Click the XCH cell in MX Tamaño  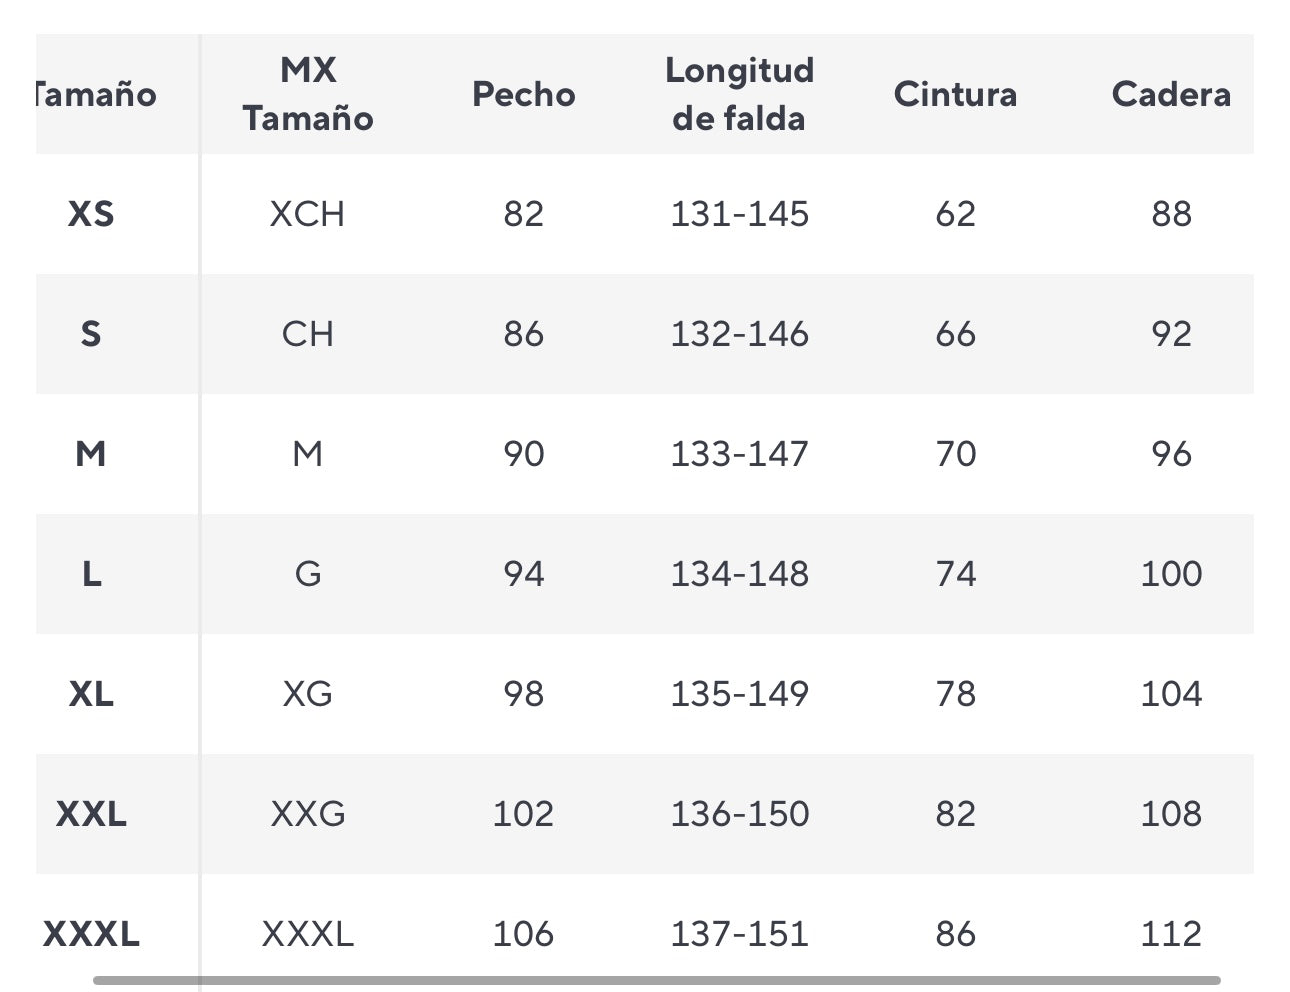pyautogui.click(x=307, y=214)
